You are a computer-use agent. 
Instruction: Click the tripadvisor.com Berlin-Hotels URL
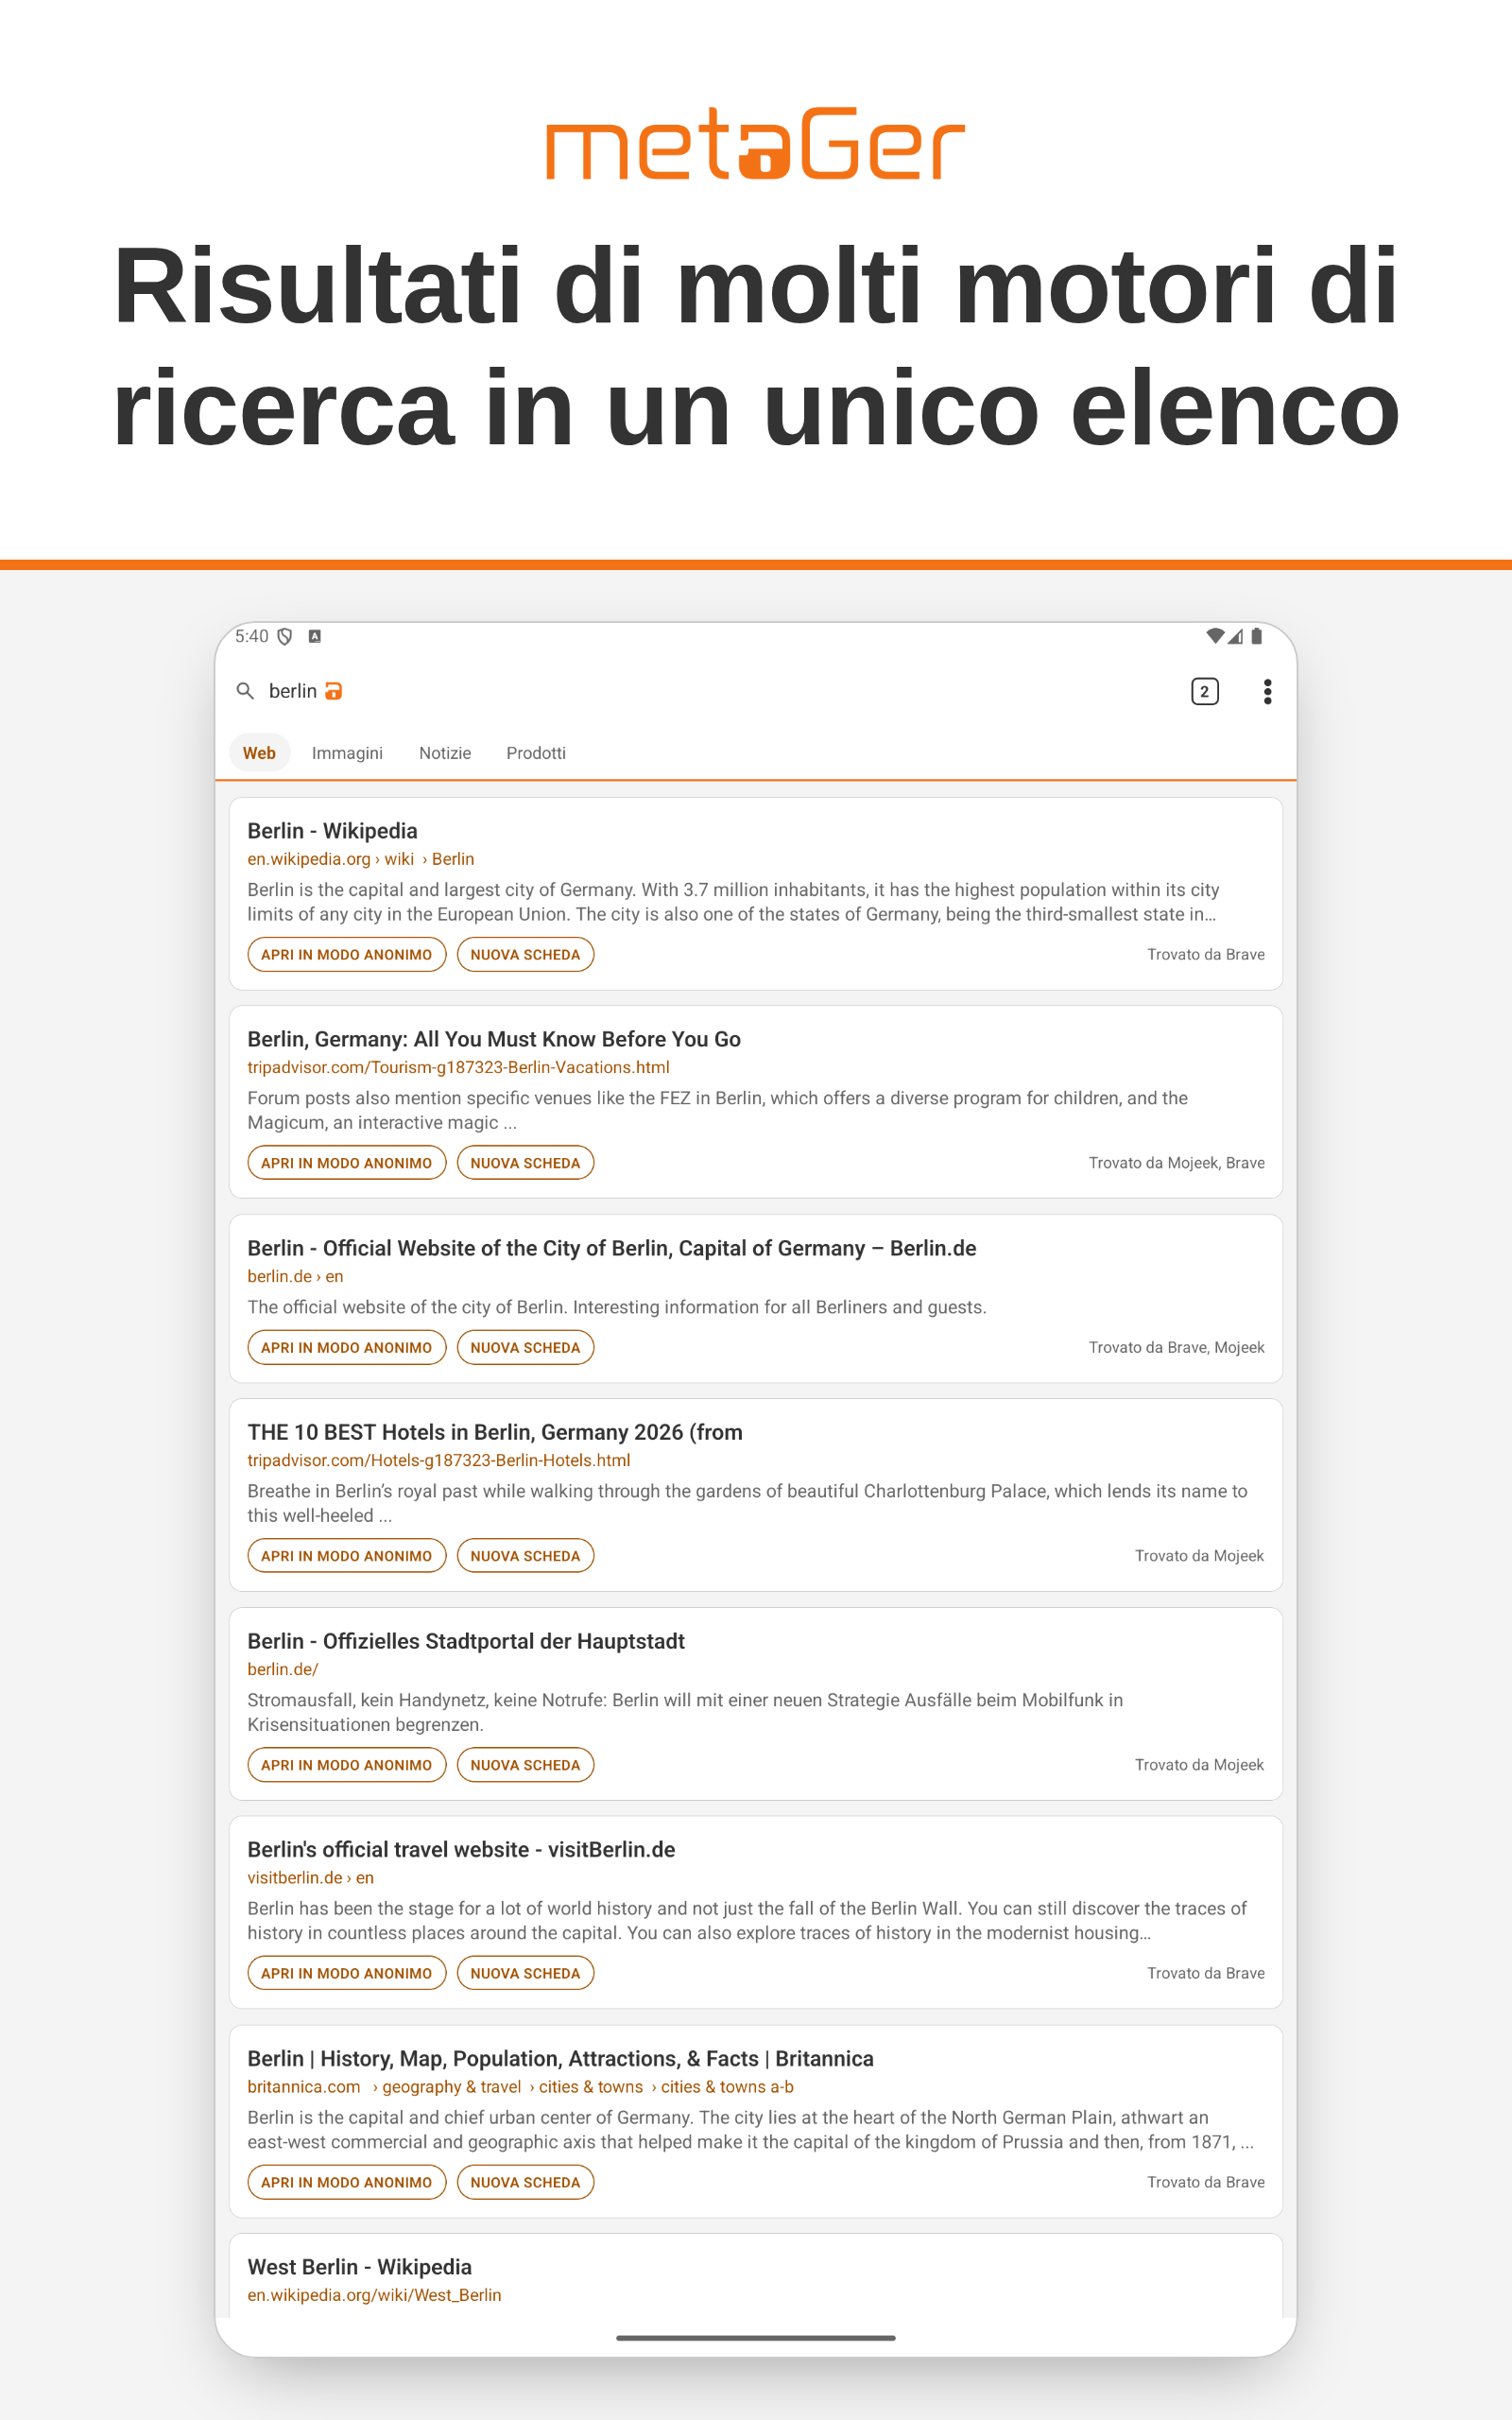tap(439, 1460)
